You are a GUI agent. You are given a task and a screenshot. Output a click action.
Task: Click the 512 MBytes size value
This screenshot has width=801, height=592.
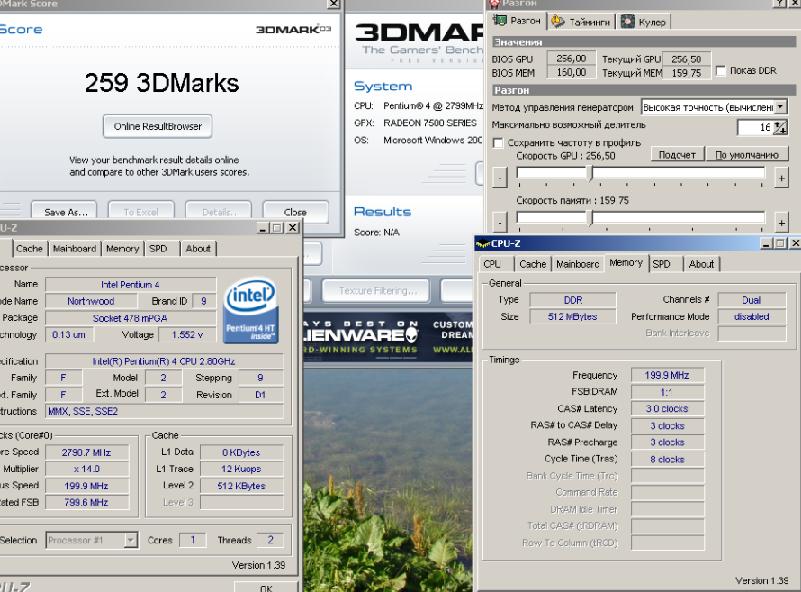(x=573, y=317)
